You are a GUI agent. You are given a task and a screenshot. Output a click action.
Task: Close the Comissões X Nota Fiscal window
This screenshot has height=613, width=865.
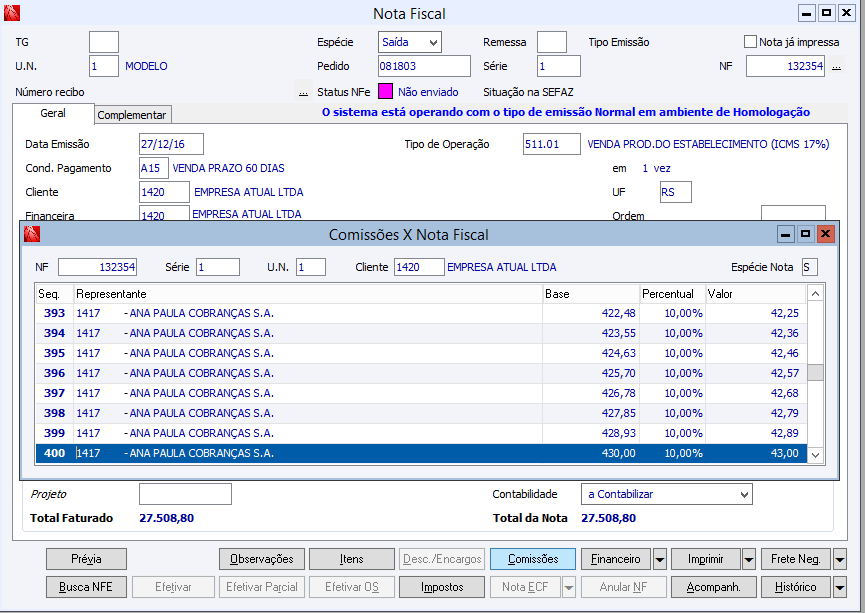click(825, 234)
